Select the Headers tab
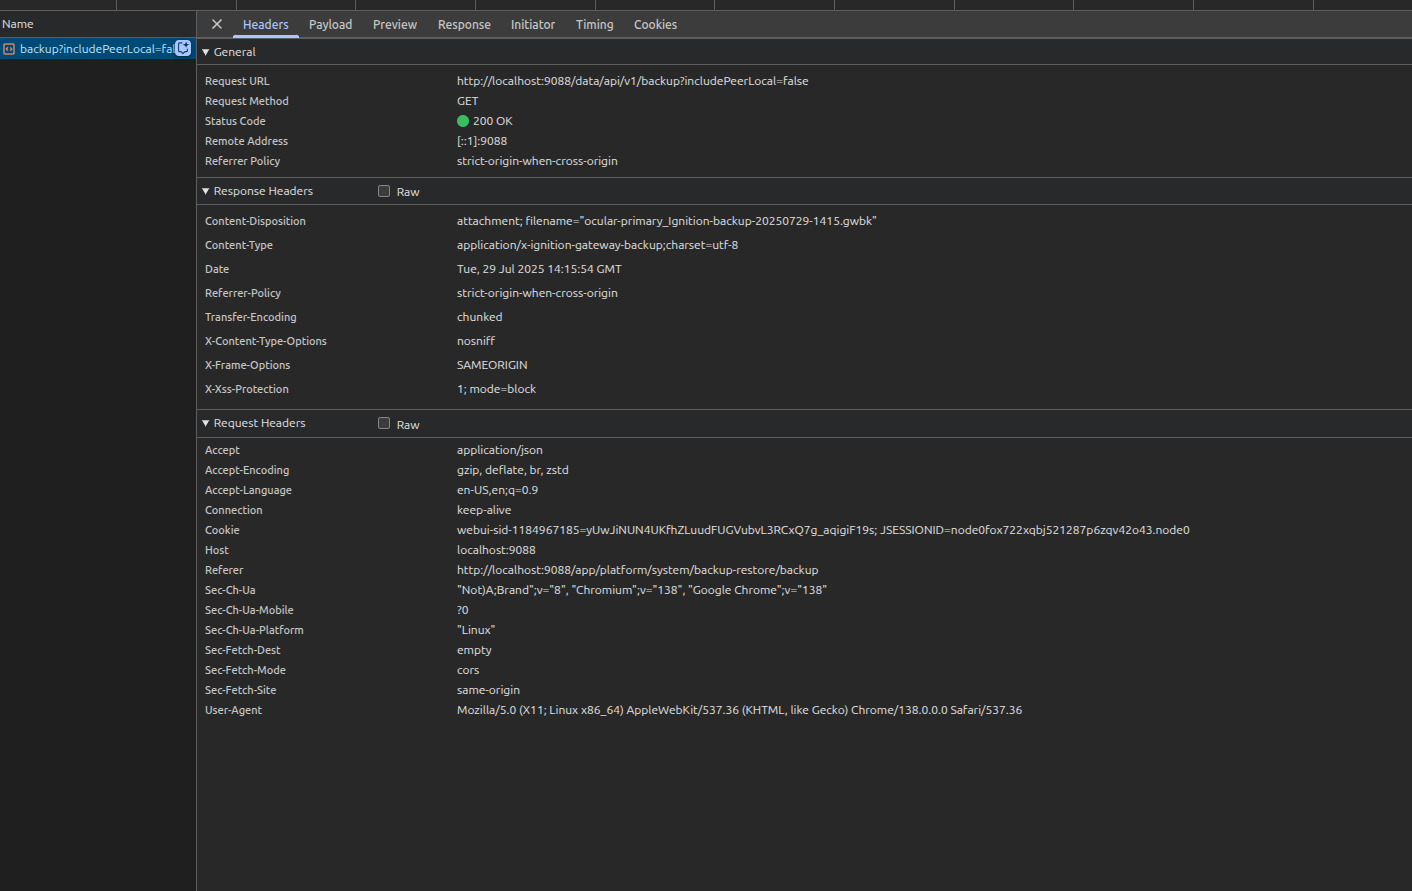This screenshot has width=1412, height=891. pyautogui.click(x=266, y=24)
